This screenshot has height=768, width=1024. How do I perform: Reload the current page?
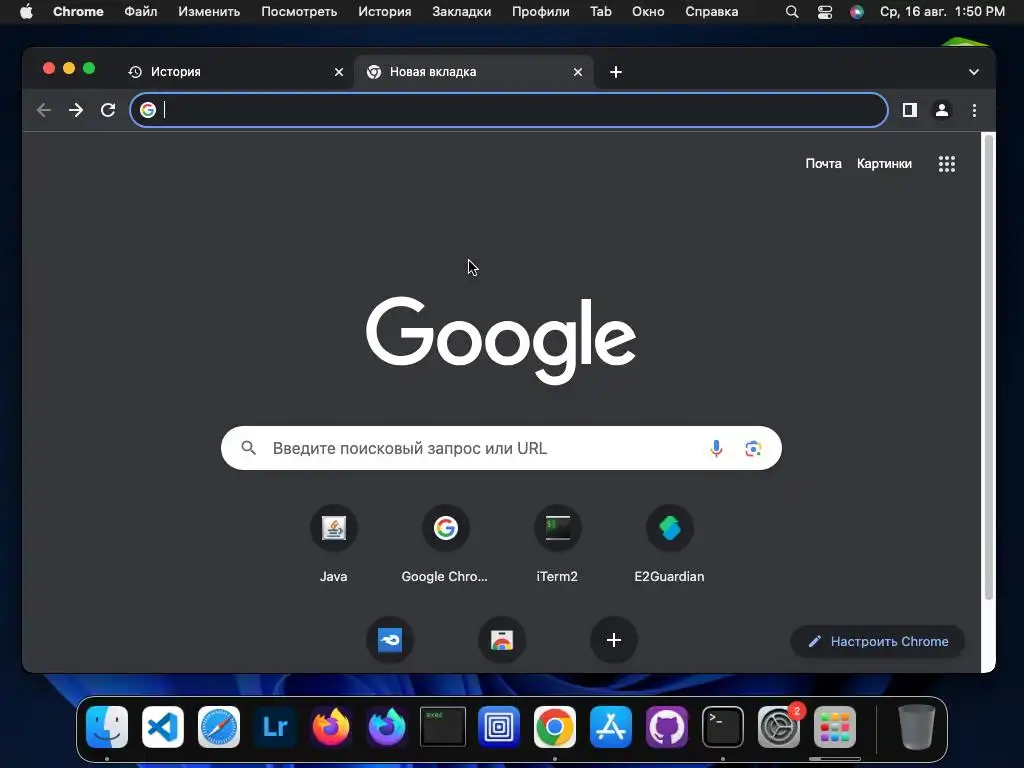(108, 110)
